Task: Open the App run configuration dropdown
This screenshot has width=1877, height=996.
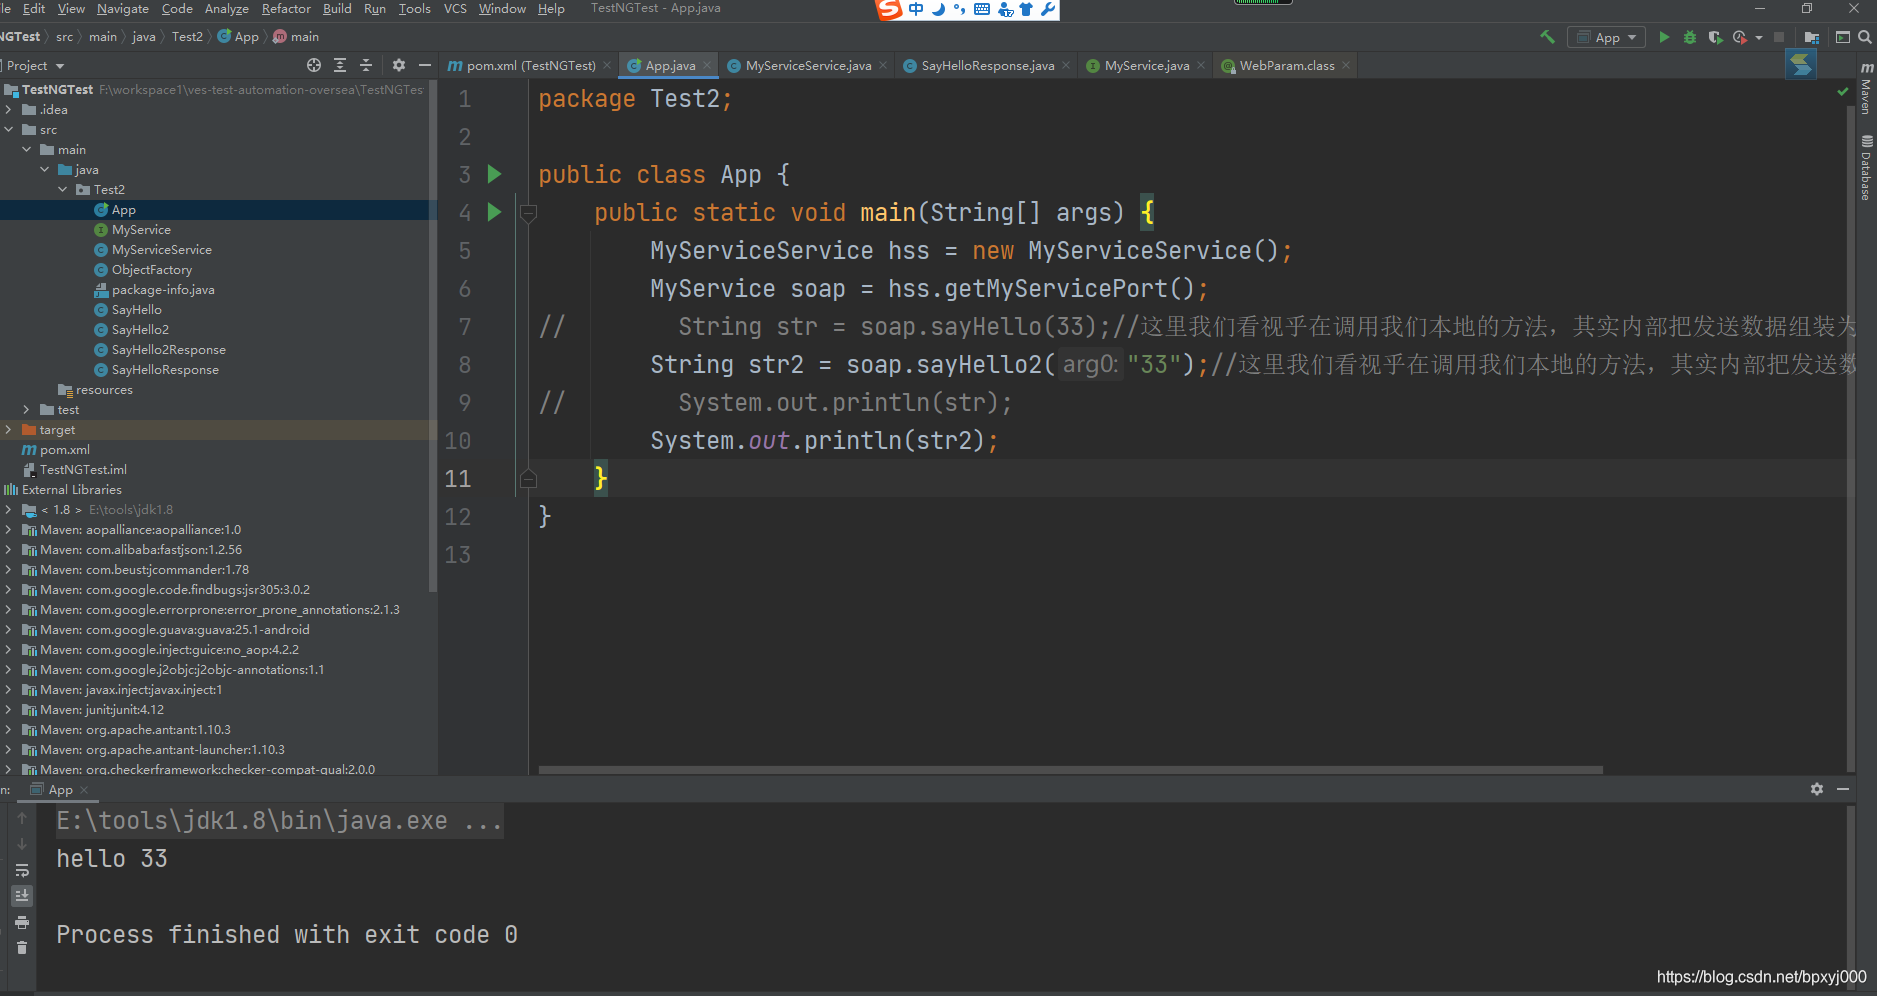Action: pos(1606,37)
